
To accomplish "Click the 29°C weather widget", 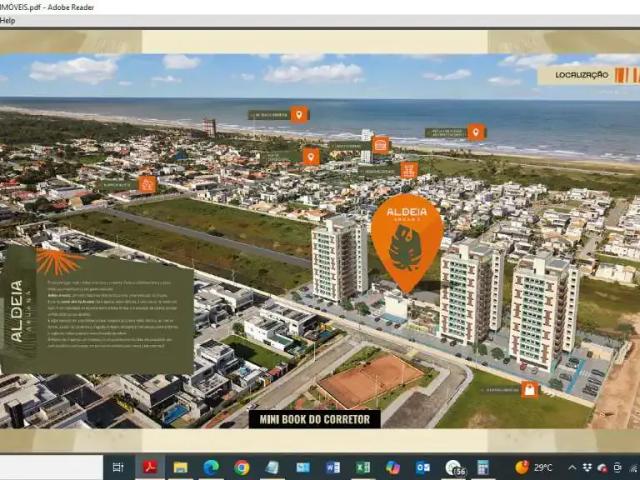I will tap(534, 467).
